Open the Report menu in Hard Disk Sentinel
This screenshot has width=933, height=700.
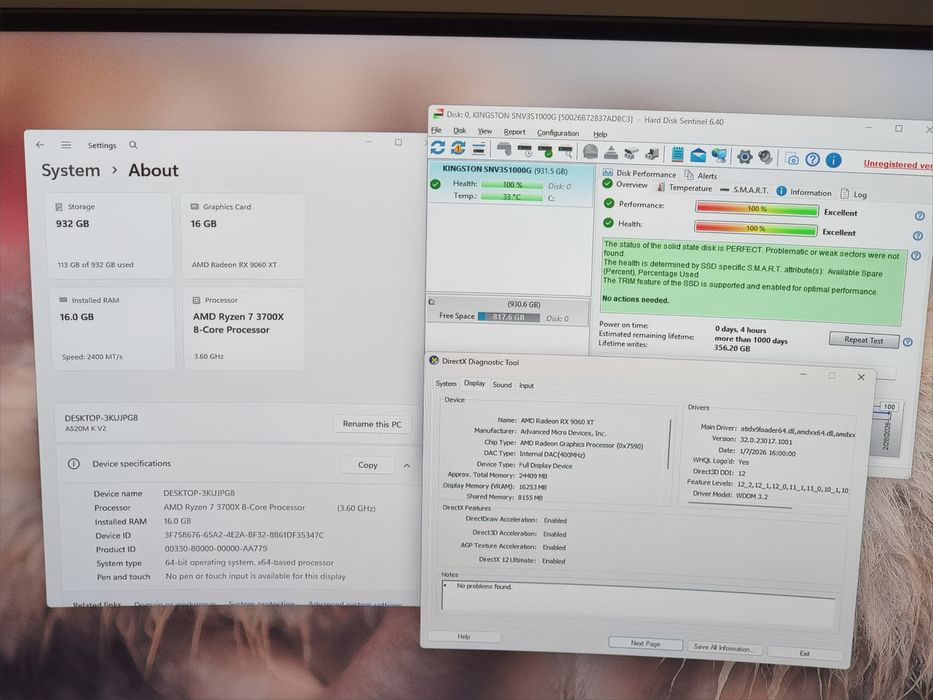point(514,132)
